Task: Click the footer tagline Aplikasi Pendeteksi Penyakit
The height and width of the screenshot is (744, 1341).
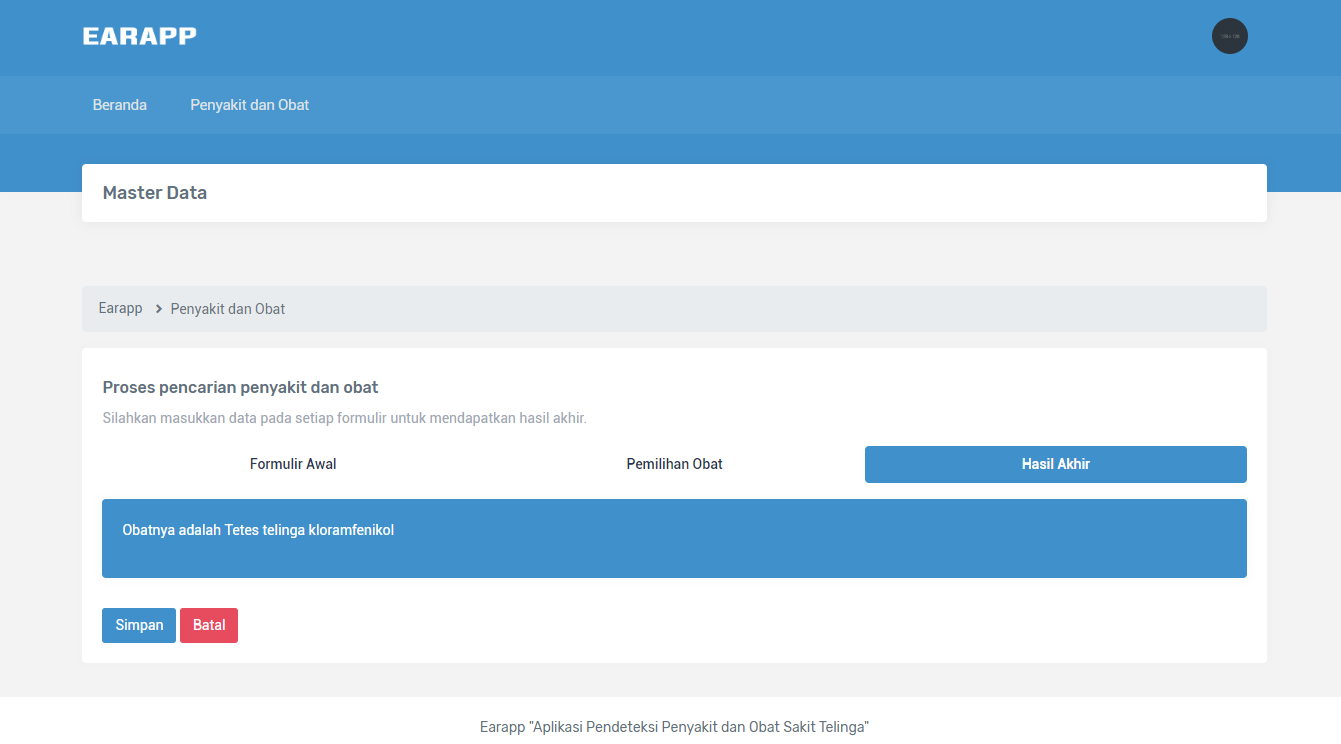Action: 698,727
